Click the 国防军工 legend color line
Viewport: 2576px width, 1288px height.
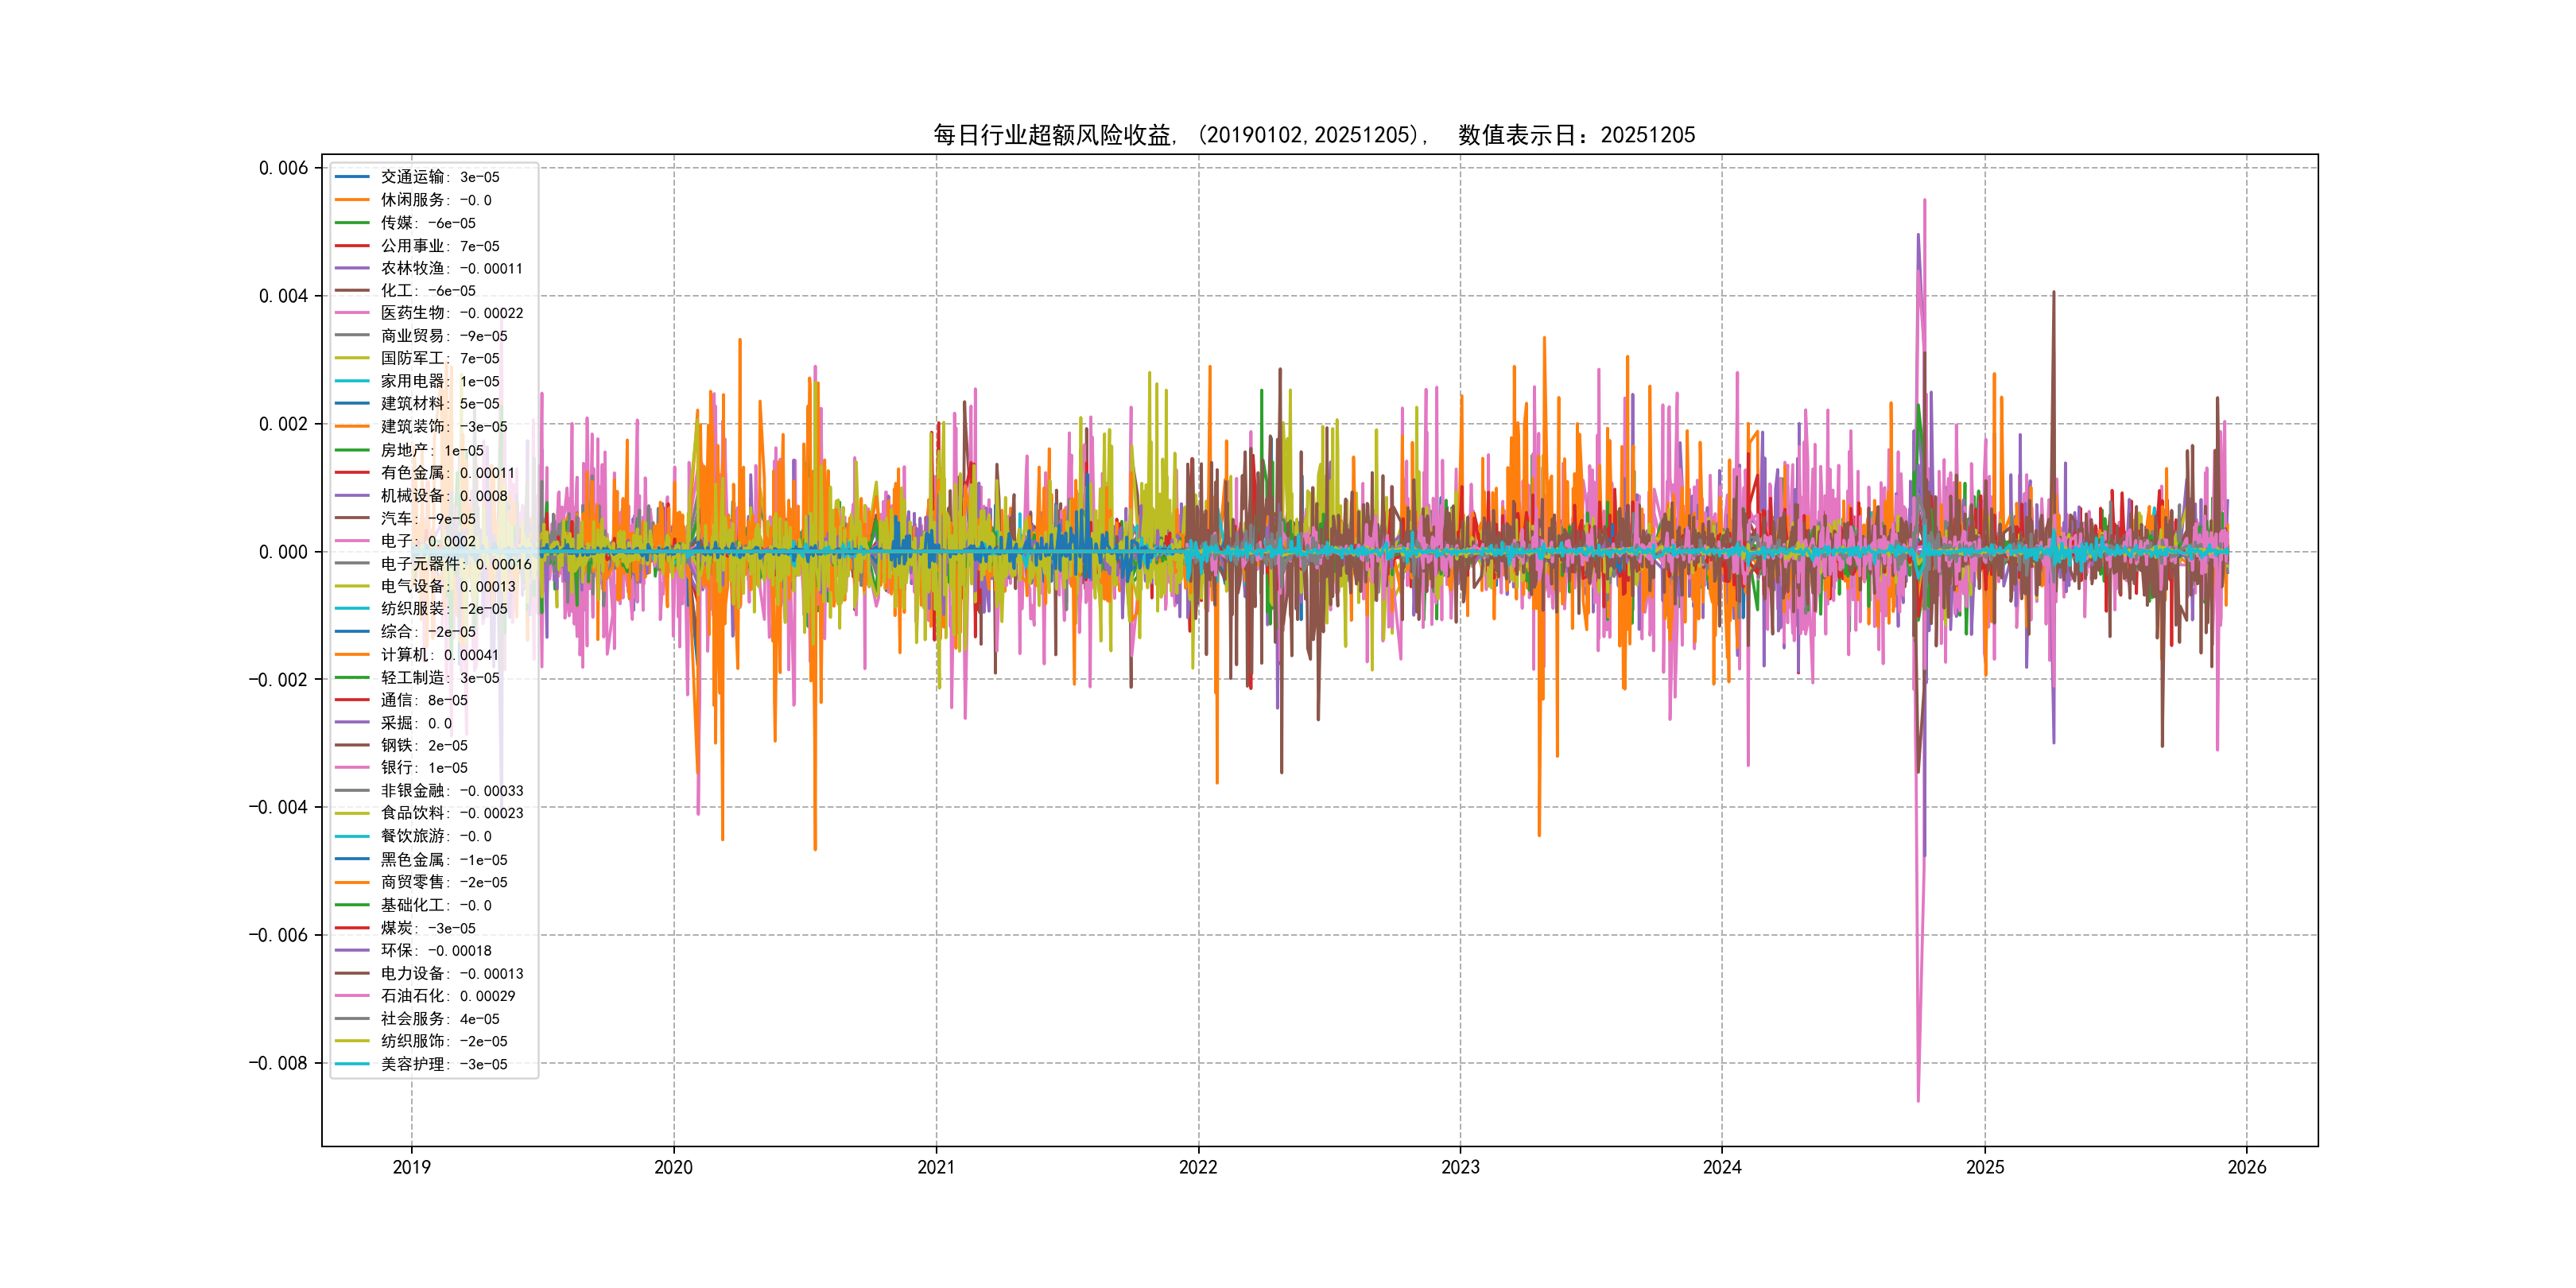coord(352,358)
